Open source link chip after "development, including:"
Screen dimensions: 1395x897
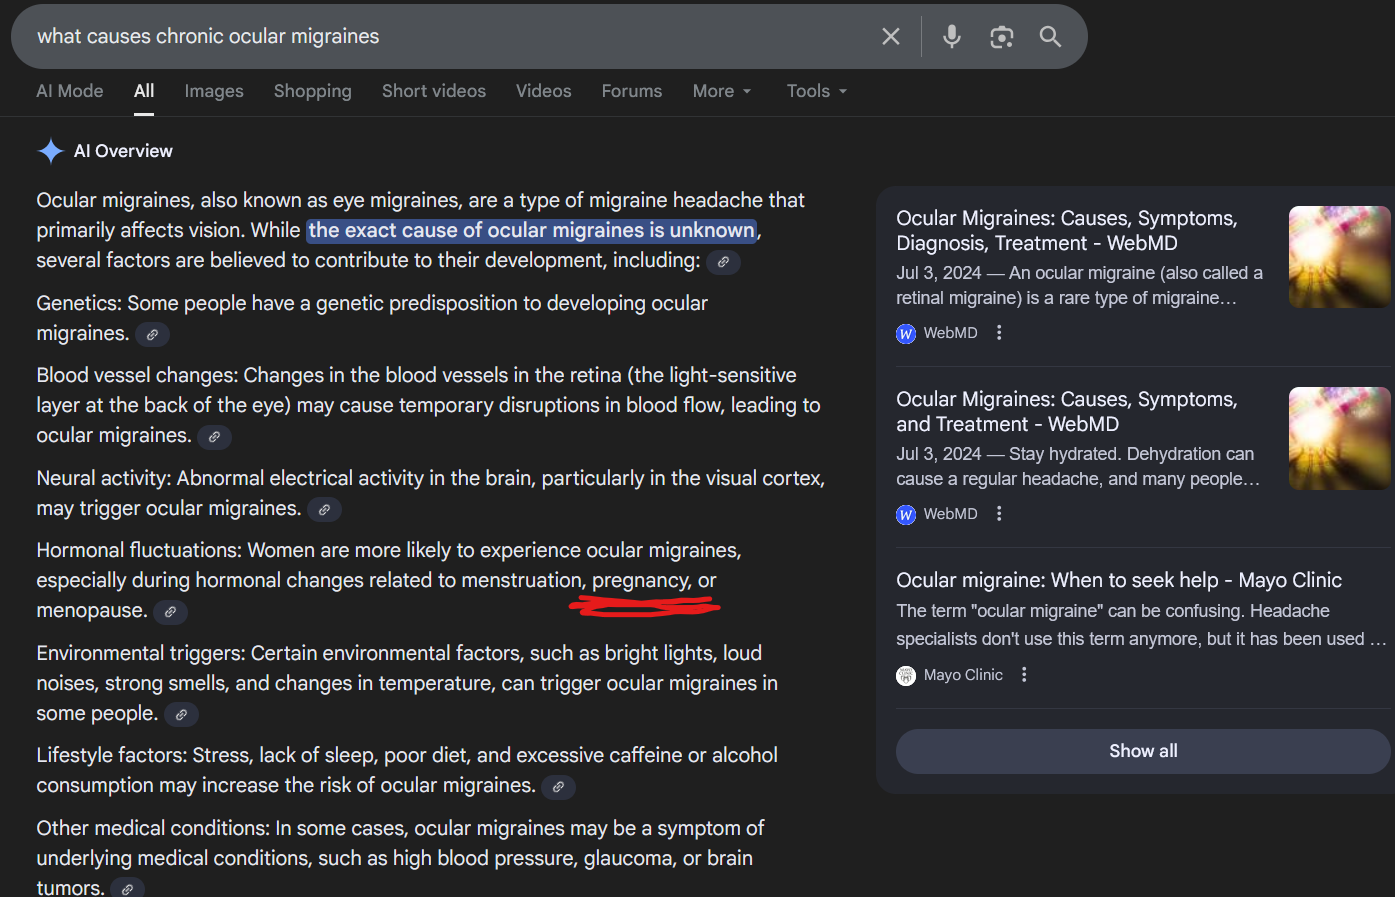(723, 262)
